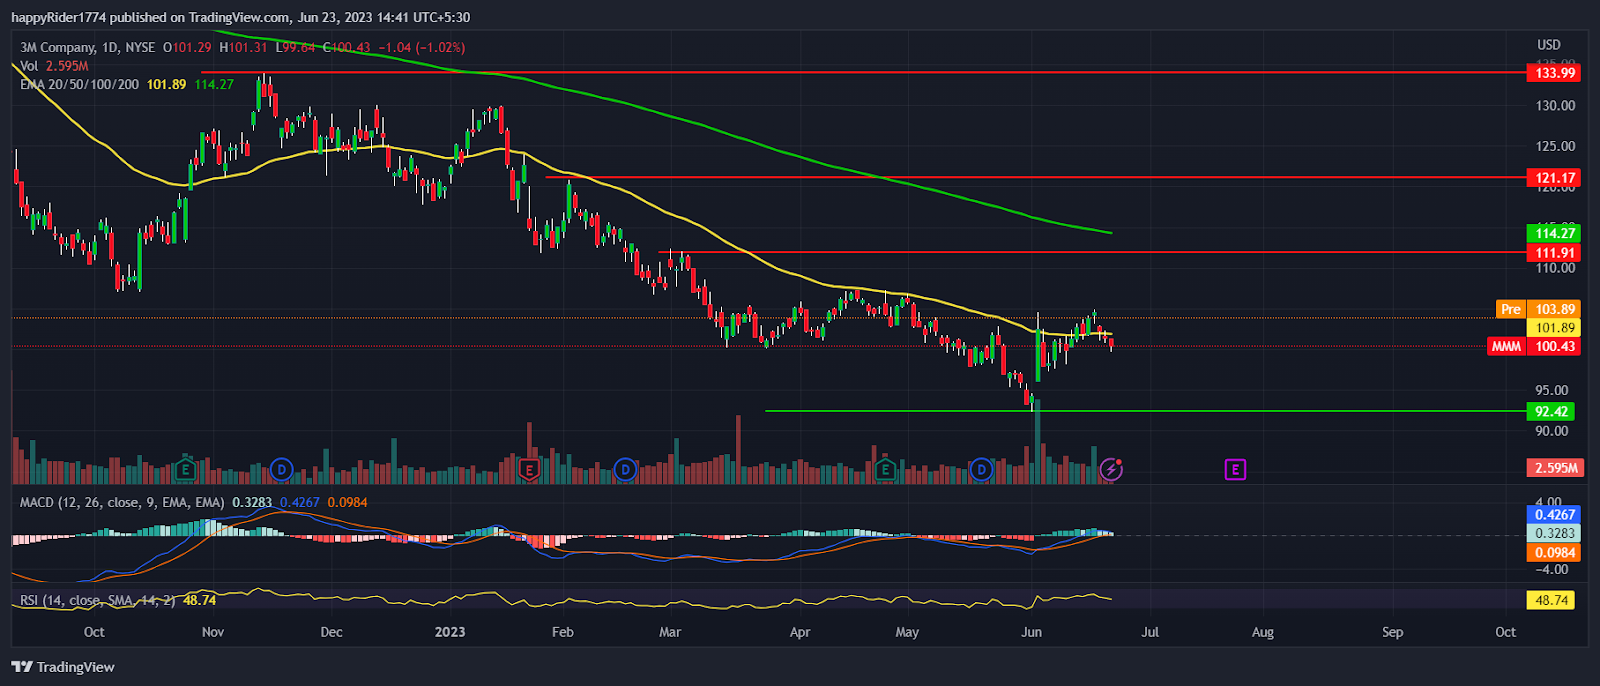Select the yellow 48.74 RSI value label
The height and width of the screenshot is (686, 1600).
point(1551,600)
